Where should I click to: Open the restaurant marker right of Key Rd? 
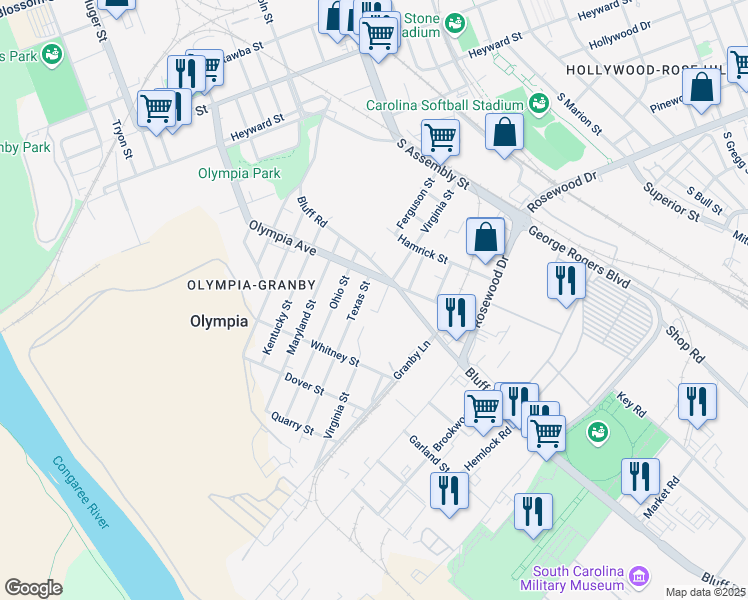(x=697, y=403)
